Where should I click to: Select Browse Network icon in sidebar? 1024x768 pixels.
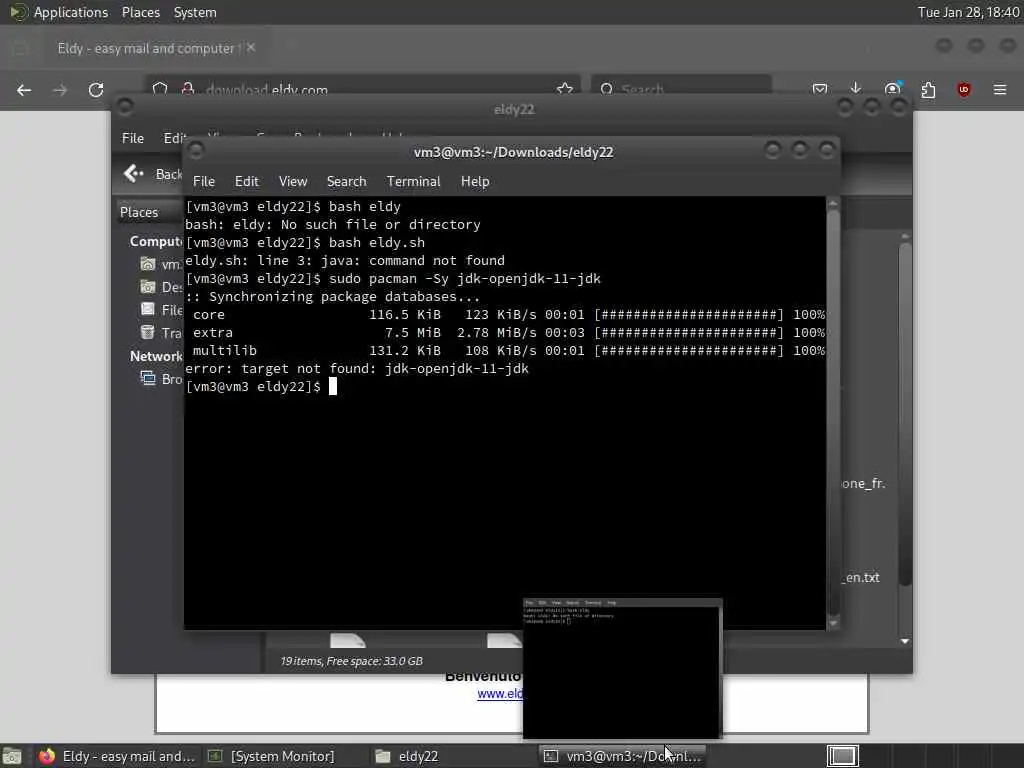click(x=148, y=379)
